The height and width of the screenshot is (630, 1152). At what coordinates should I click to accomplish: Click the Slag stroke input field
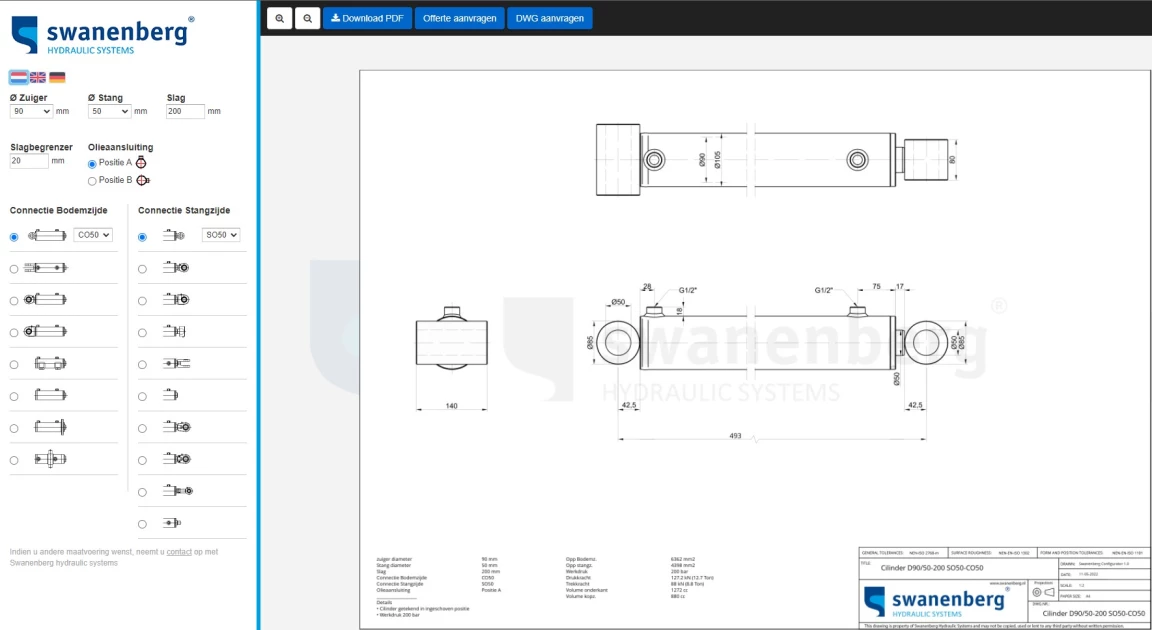pos(185,112)
